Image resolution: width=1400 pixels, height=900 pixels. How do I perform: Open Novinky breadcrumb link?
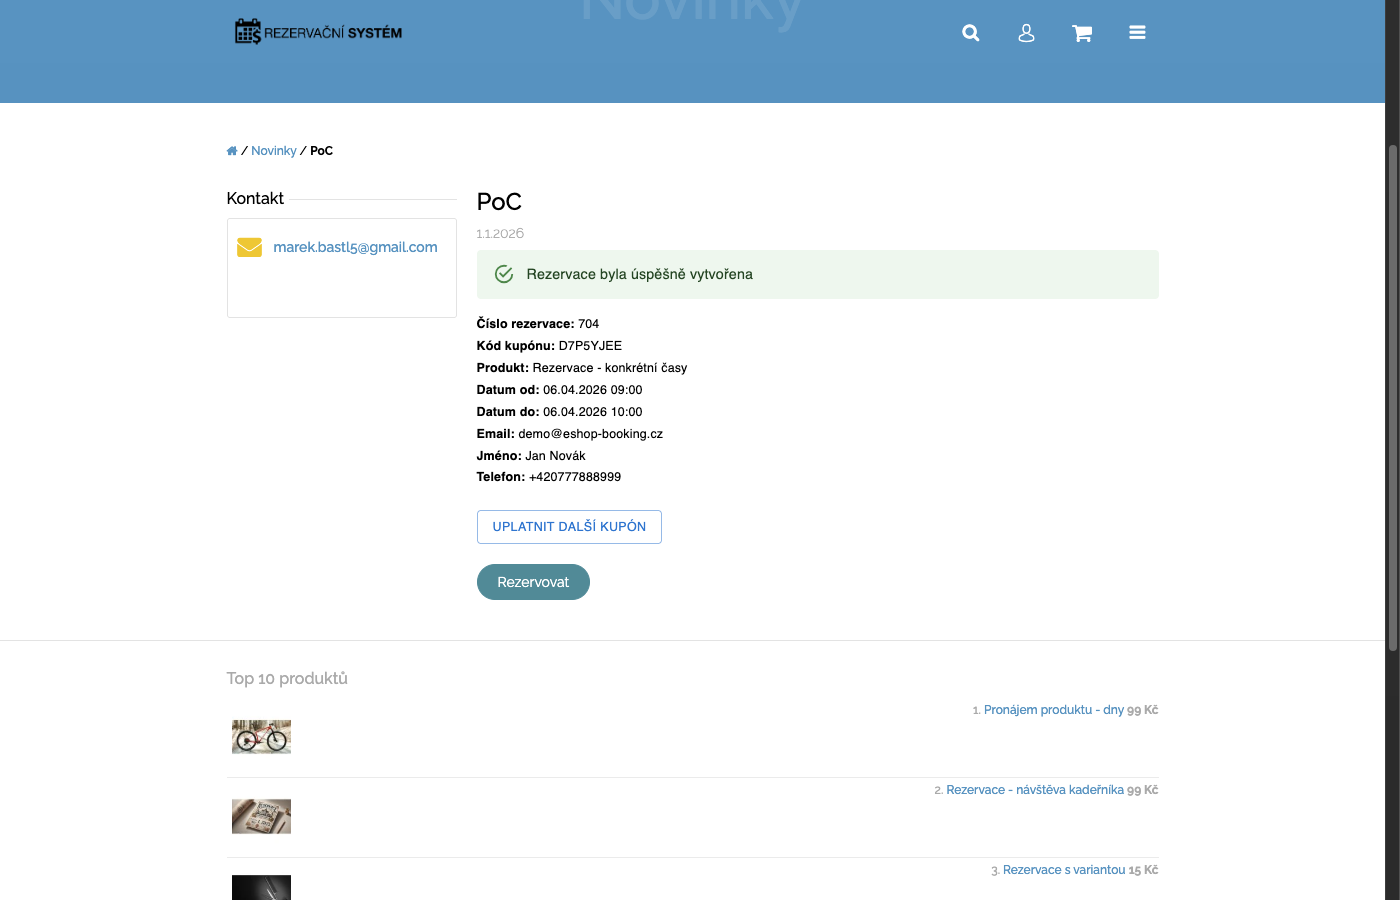point(273,151)
